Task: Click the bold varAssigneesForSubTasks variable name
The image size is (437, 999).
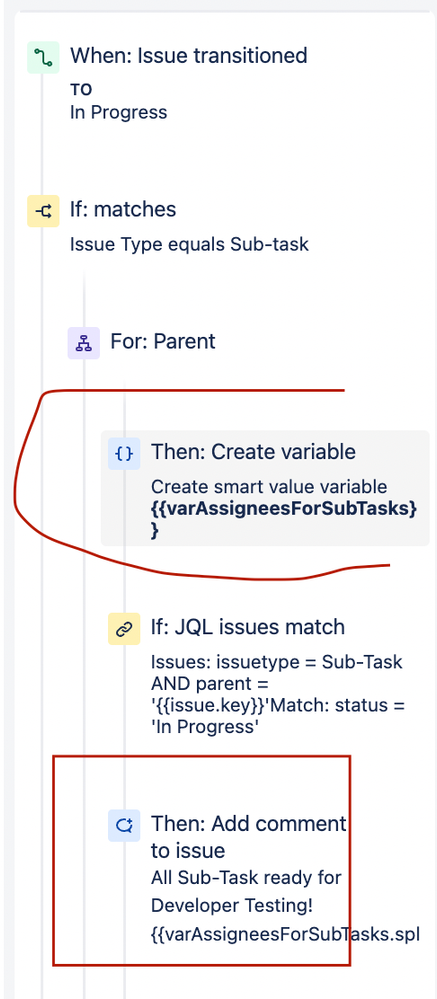Action: [284, 519]
